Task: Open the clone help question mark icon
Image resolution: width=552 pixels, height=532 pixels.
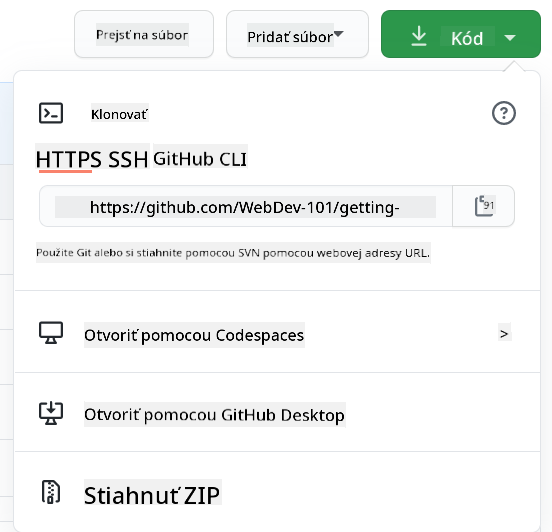Action: (x=504, y=113)
